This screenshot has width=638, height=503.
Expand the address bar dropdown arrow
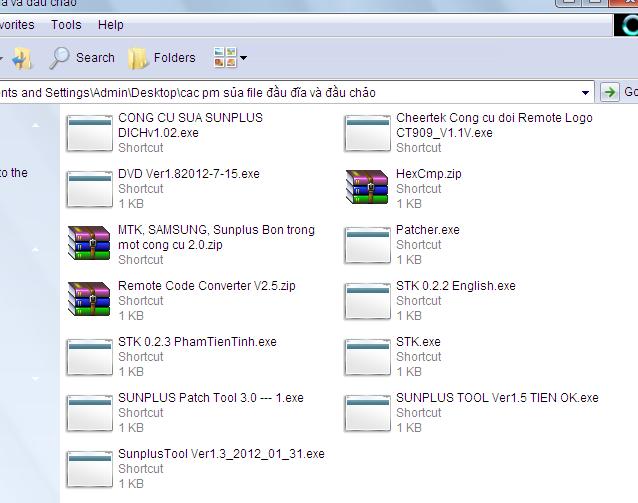585,93
